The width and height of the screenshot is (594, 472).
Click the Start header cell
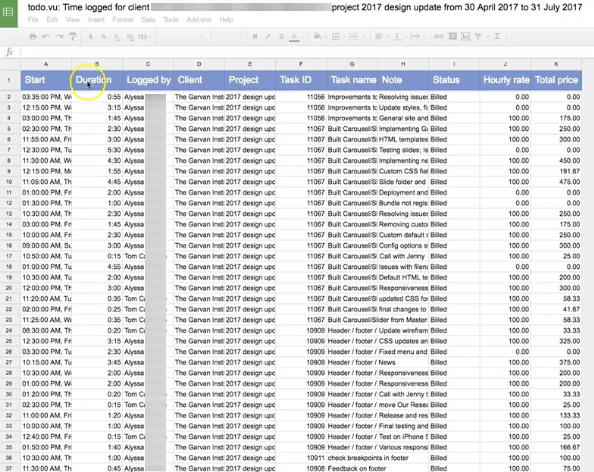point(46,80)
